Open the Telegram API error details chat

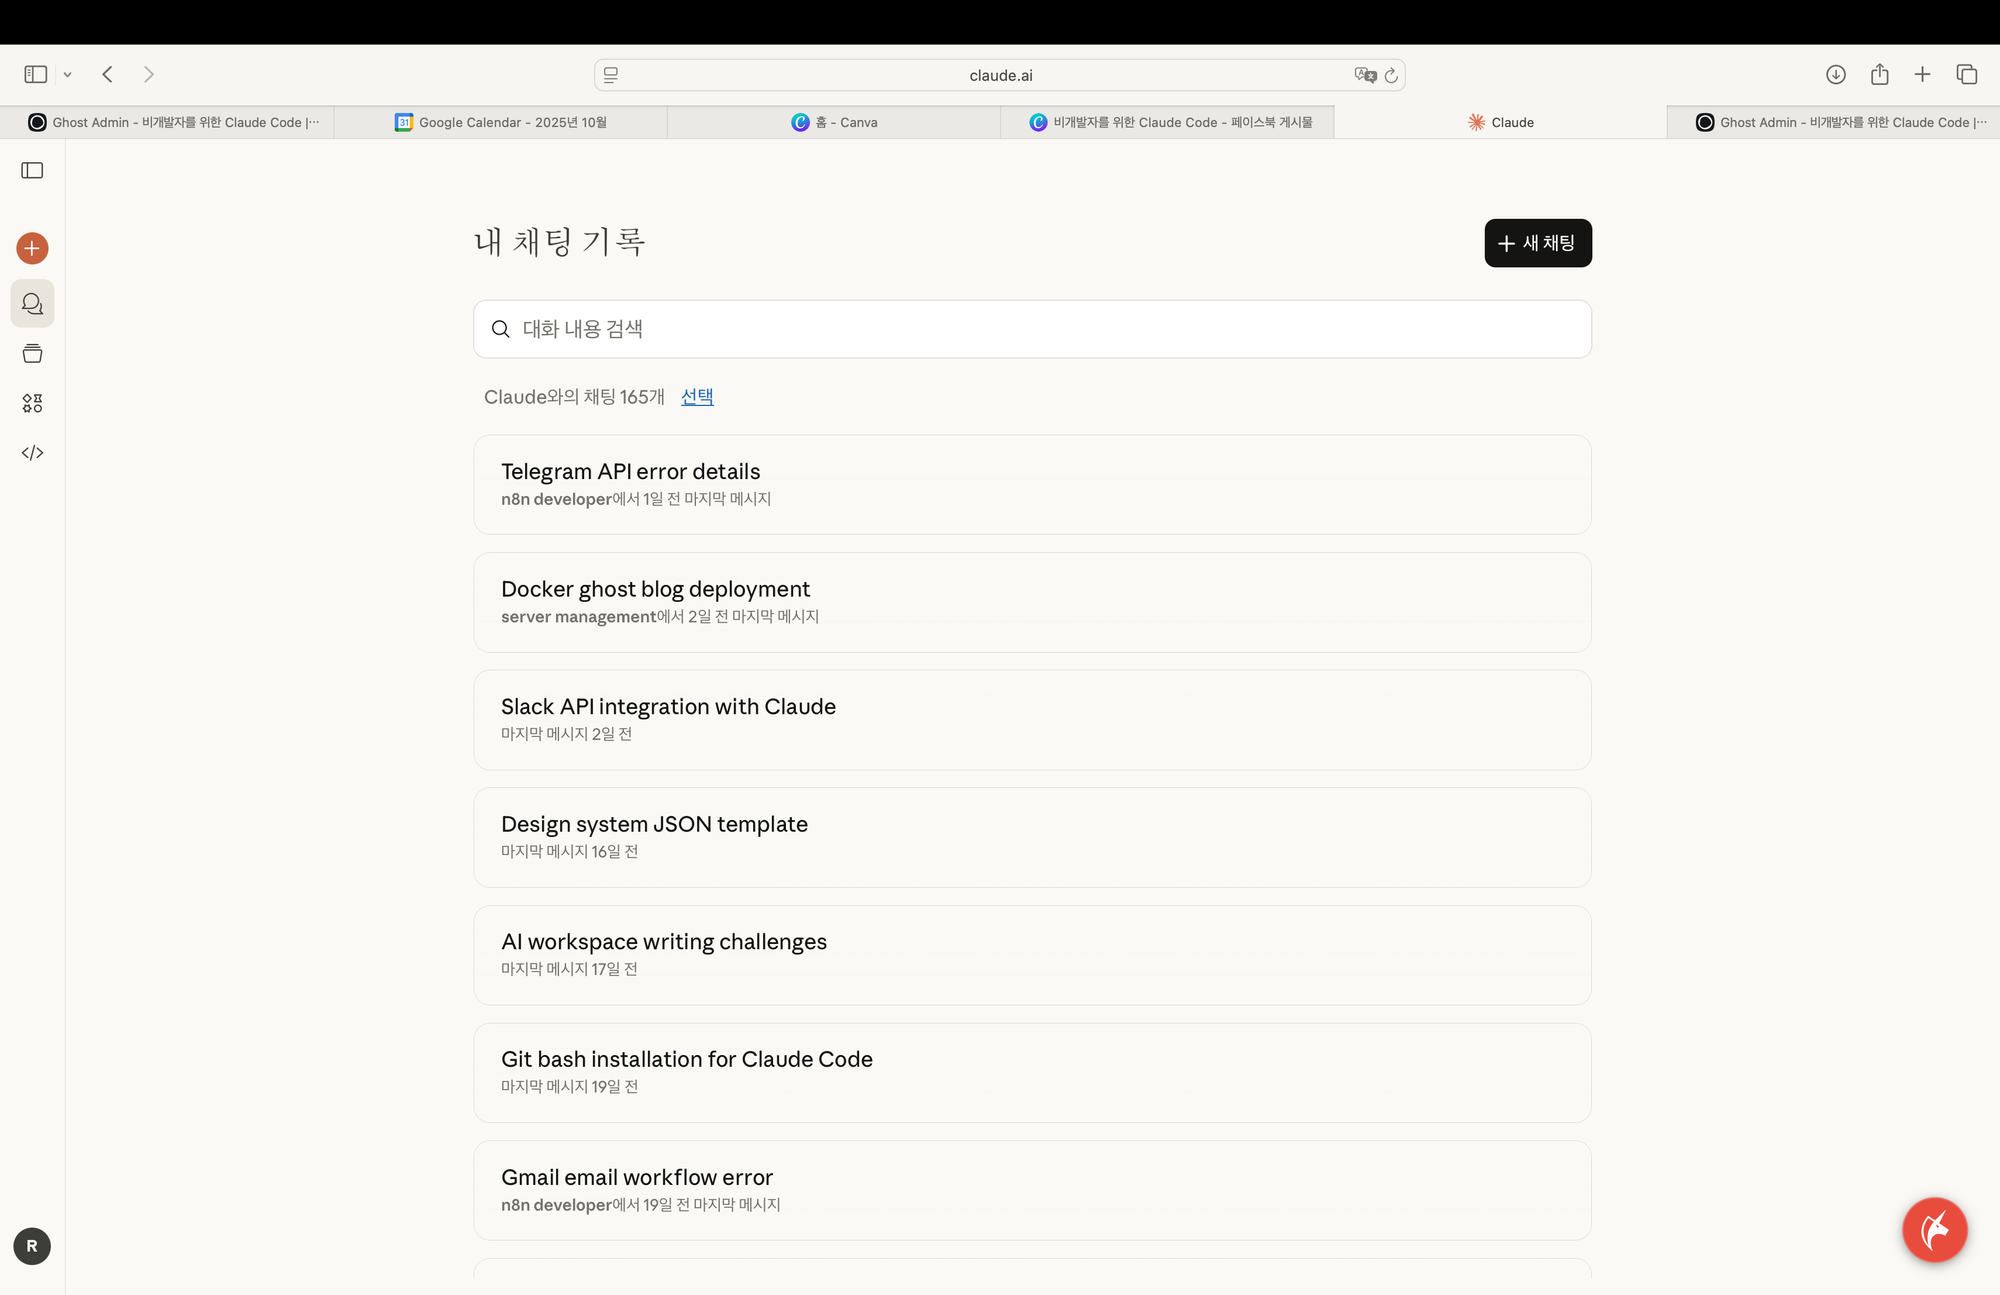tap(1032, 484)
